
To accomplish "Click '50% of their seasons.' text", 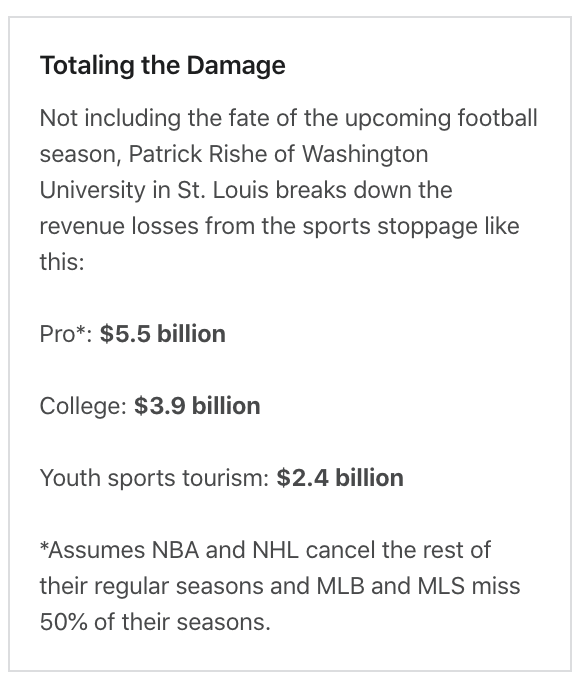I will pos(155,622).
